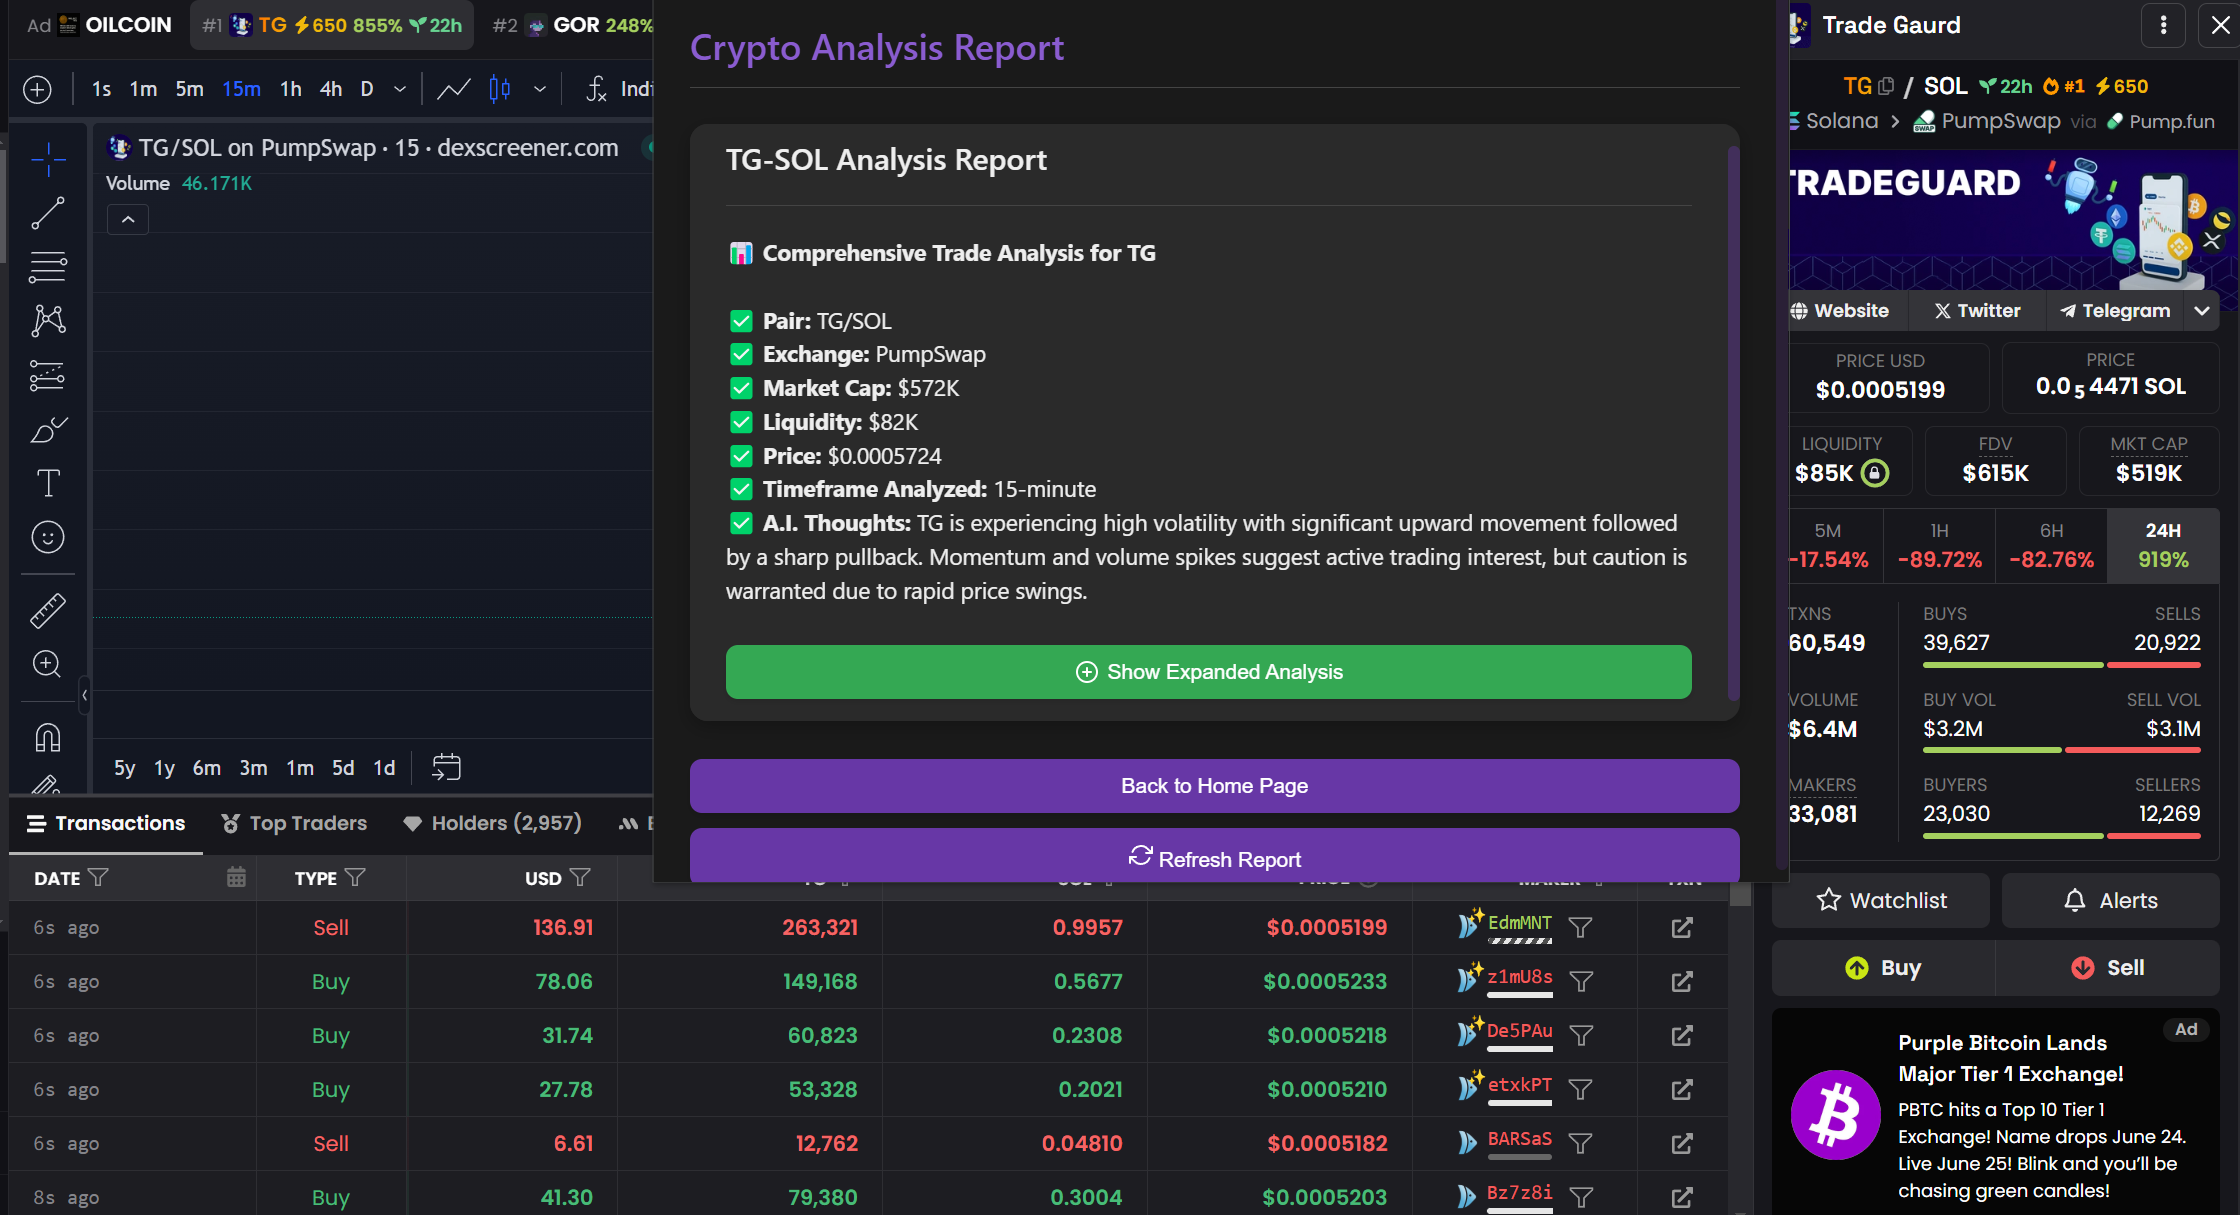Filter transactions by maker z1mU8s
The width and height of the screenshot is (2240, 1215).
pos(1581,982)
